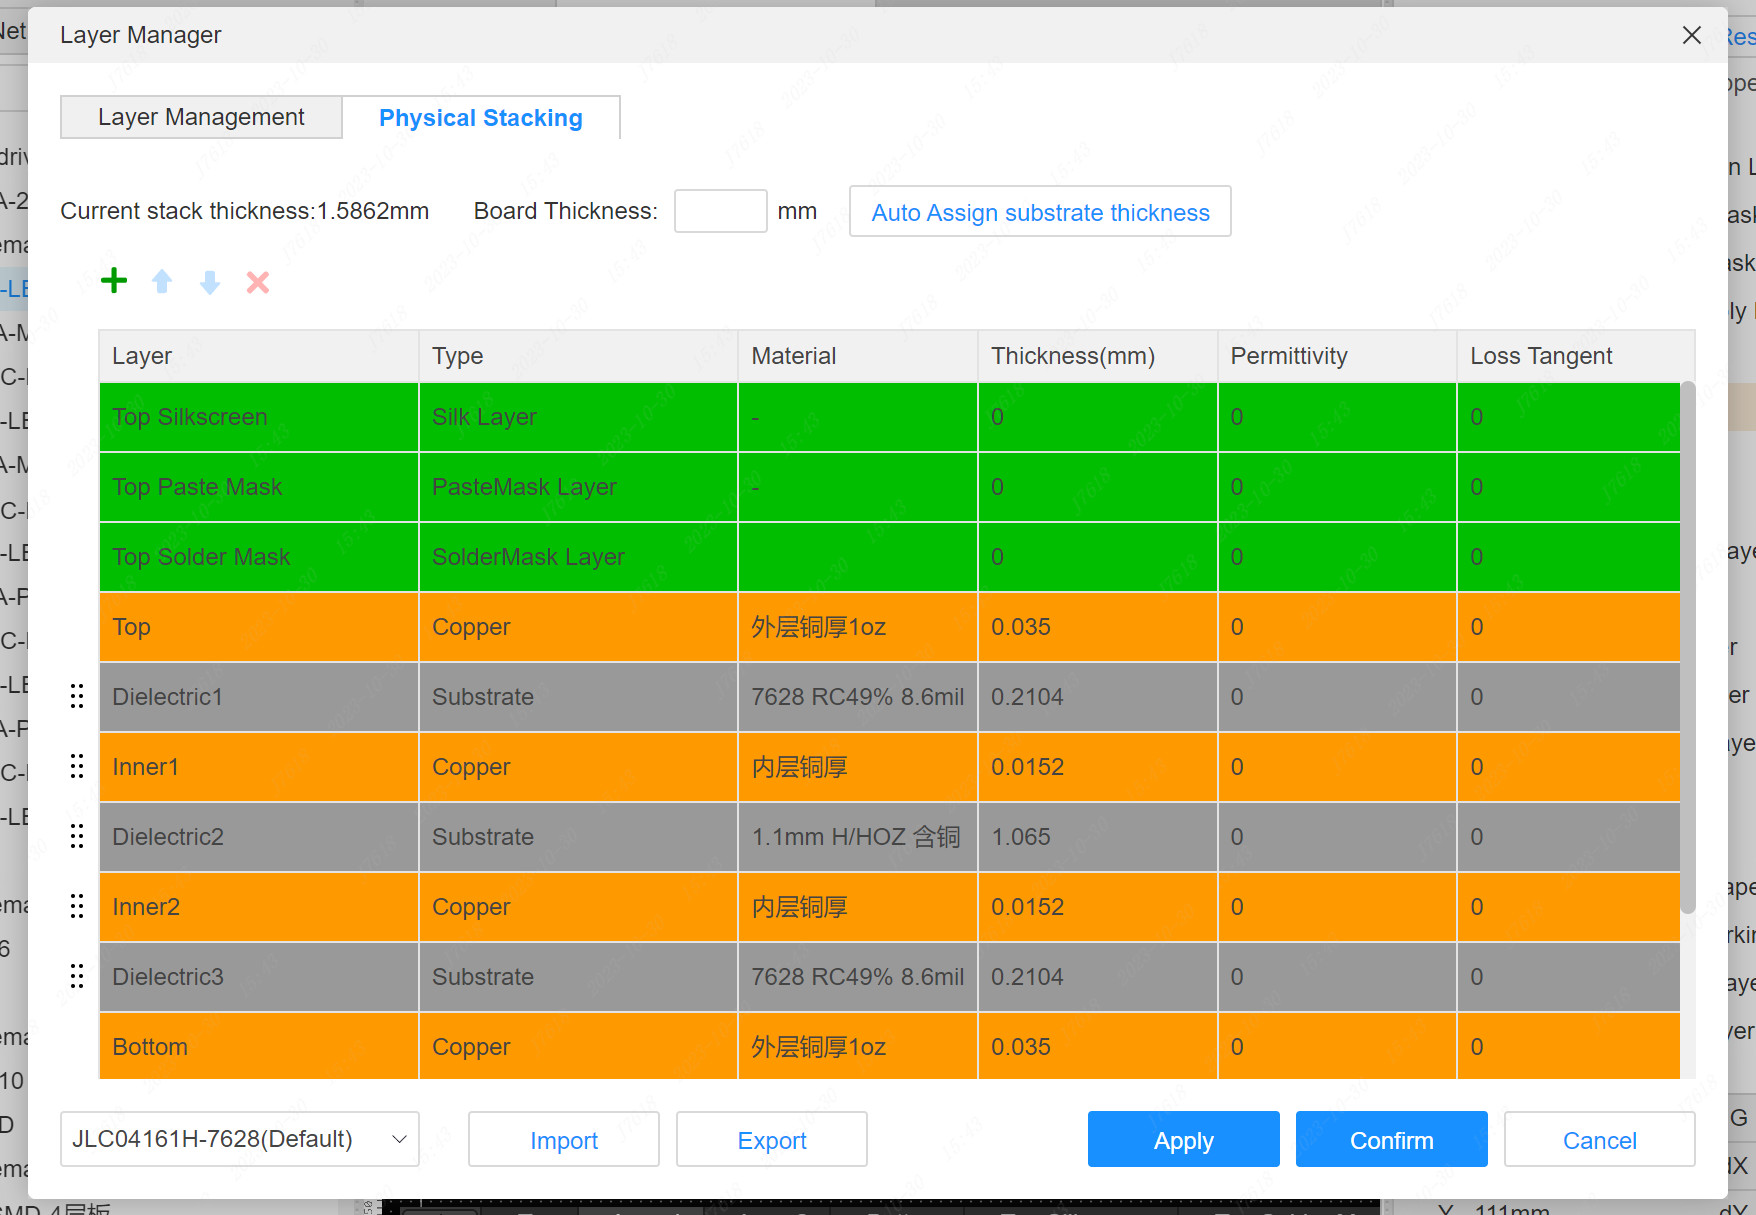1756x1215 pixels.
Task: Click the Thickness(mm) column header
Action: click(1098, 356)
